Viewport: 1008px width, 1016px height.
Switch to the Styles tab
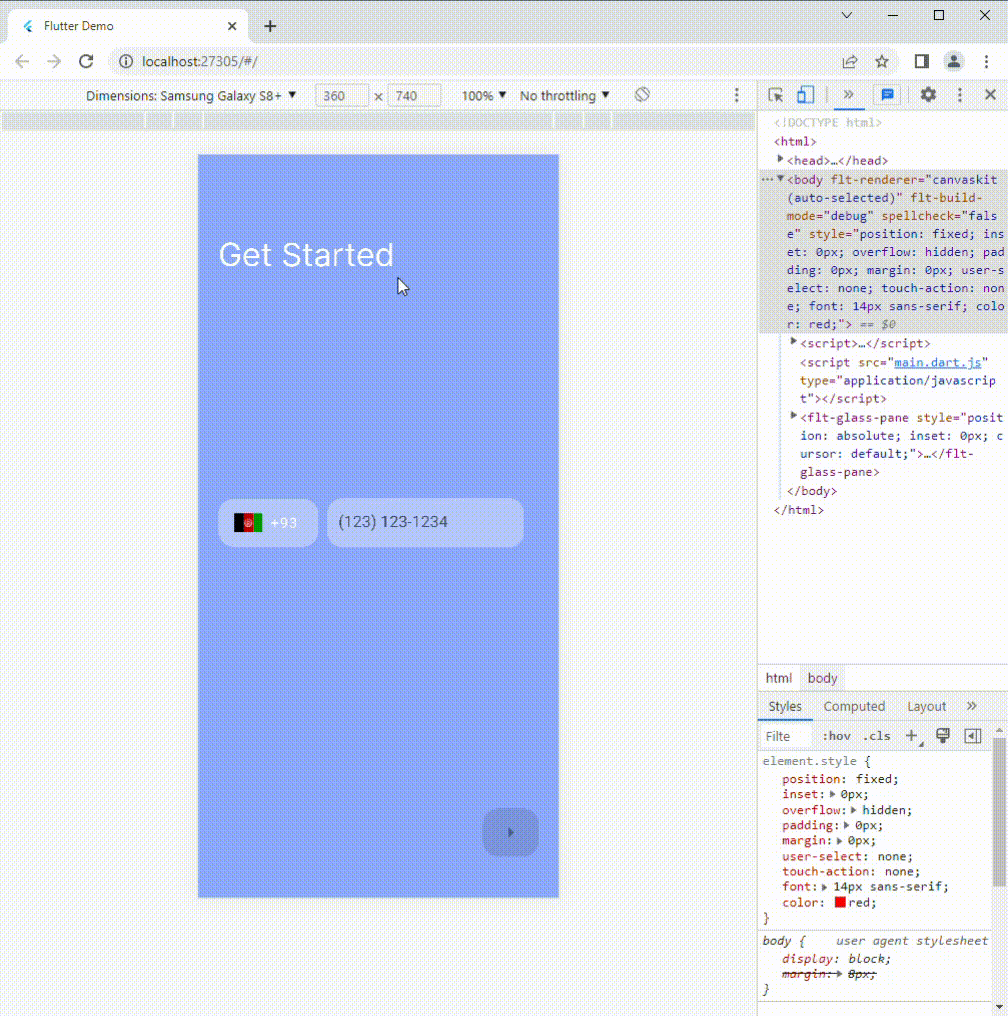tap(785, 706)
